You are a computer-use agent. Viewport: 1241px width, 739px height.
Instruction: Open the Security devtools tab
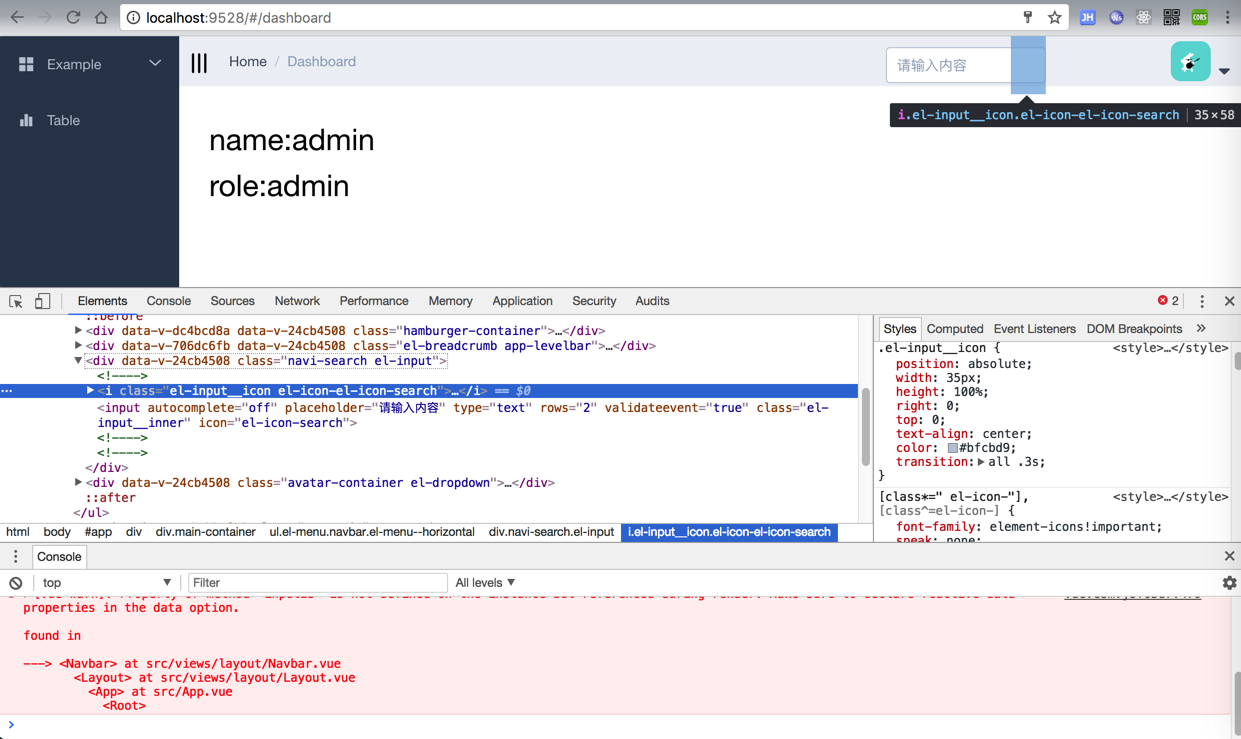coord(594,301)
